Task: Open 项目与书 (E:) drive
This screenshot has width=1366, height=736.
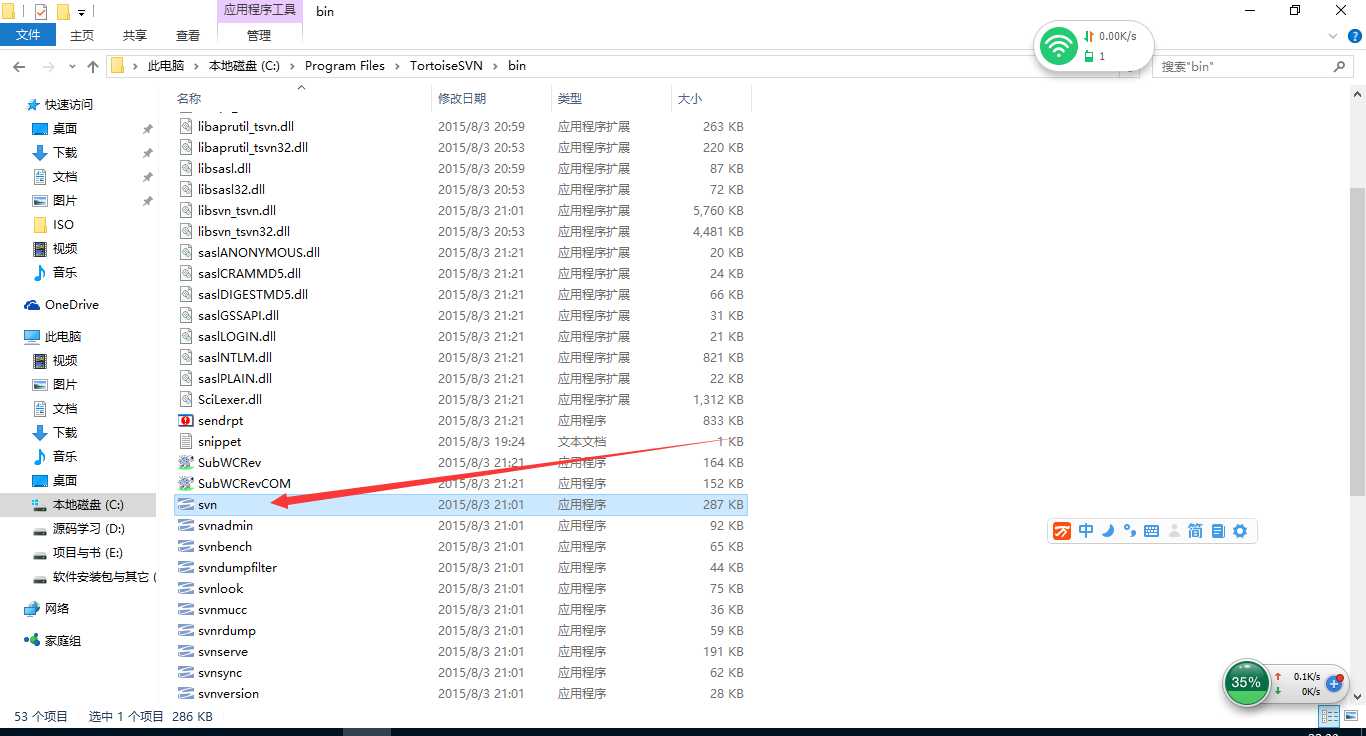Action: [87, 552]
